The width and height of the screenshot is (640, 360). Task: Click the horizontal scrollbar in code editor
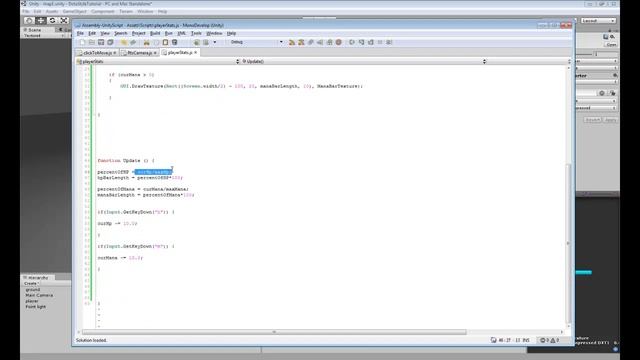tap(274, 332)
